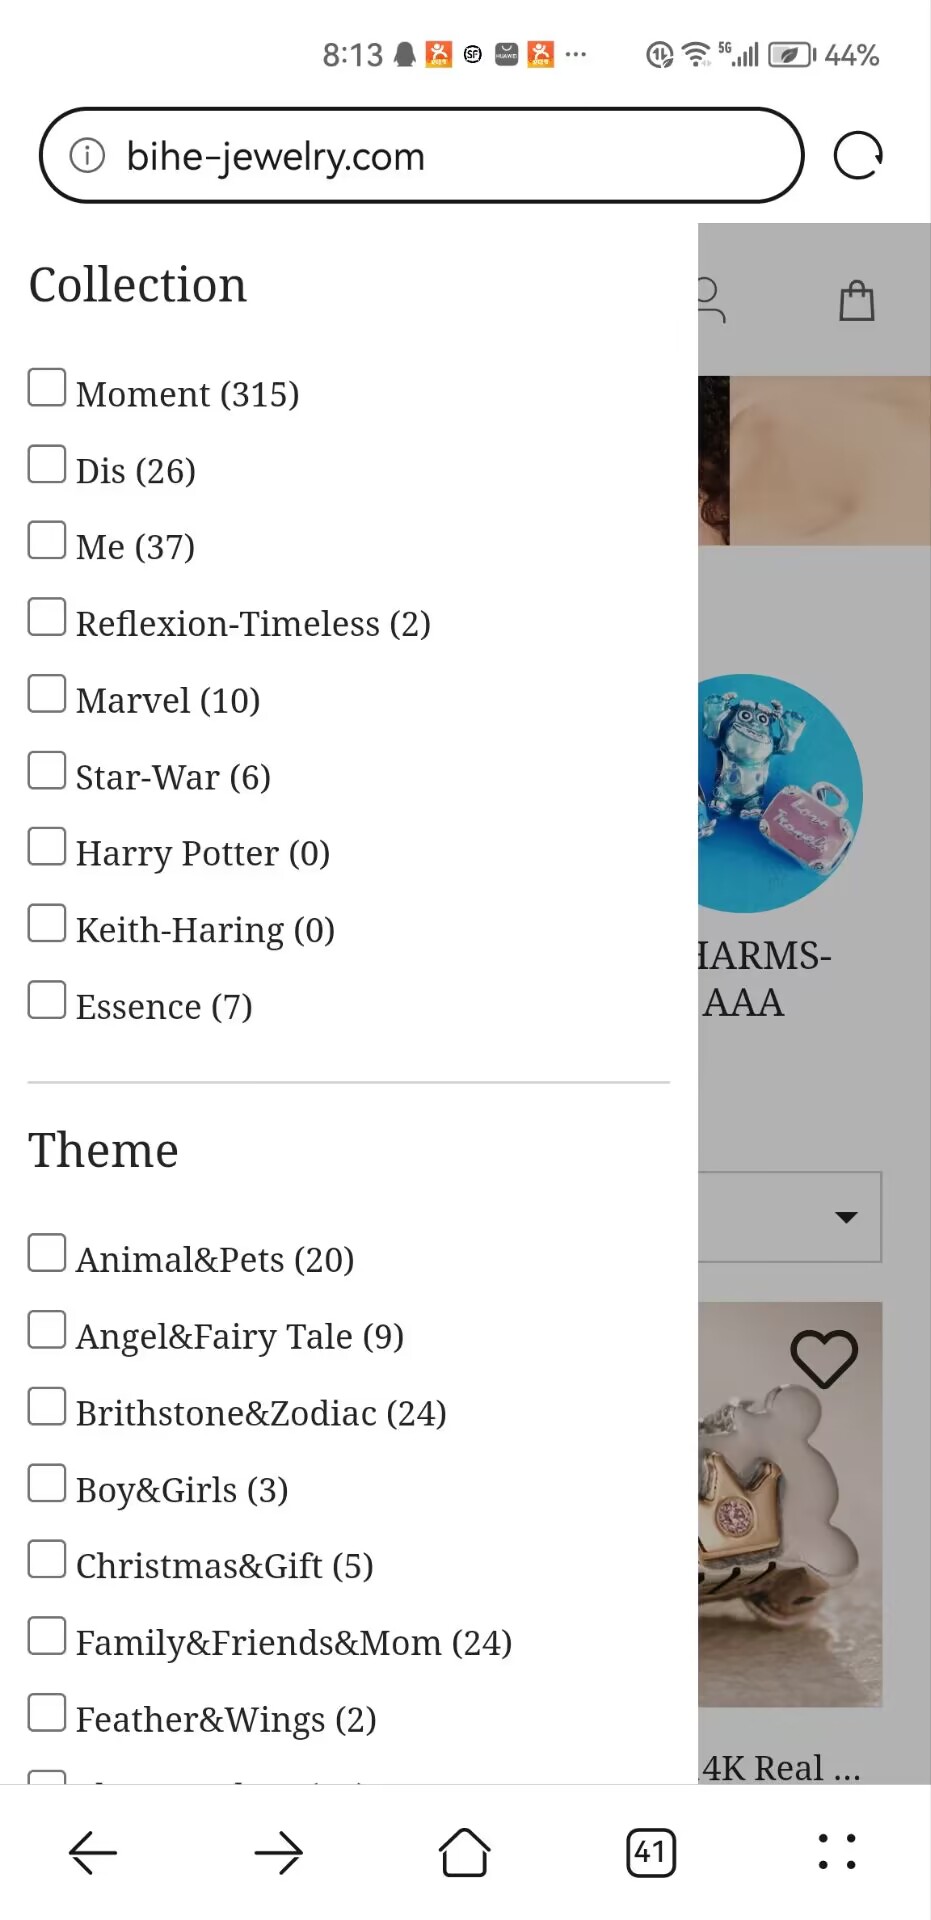The height and width of the screenshot is (1920, 931).
Task: Open the browser four-dot menu
Action: tap(837, 1852)
